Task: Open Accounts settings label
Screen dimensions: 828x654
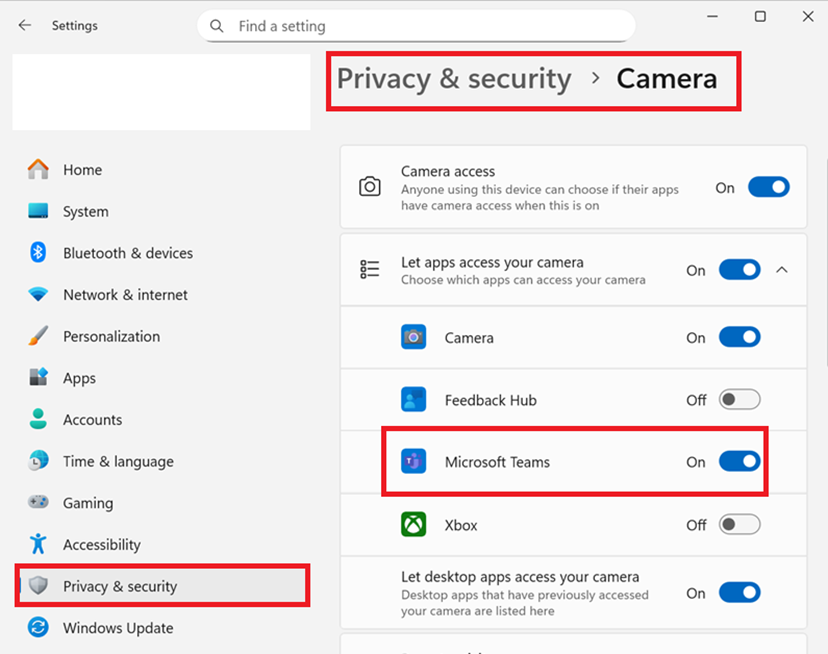Action: (92, 419)
